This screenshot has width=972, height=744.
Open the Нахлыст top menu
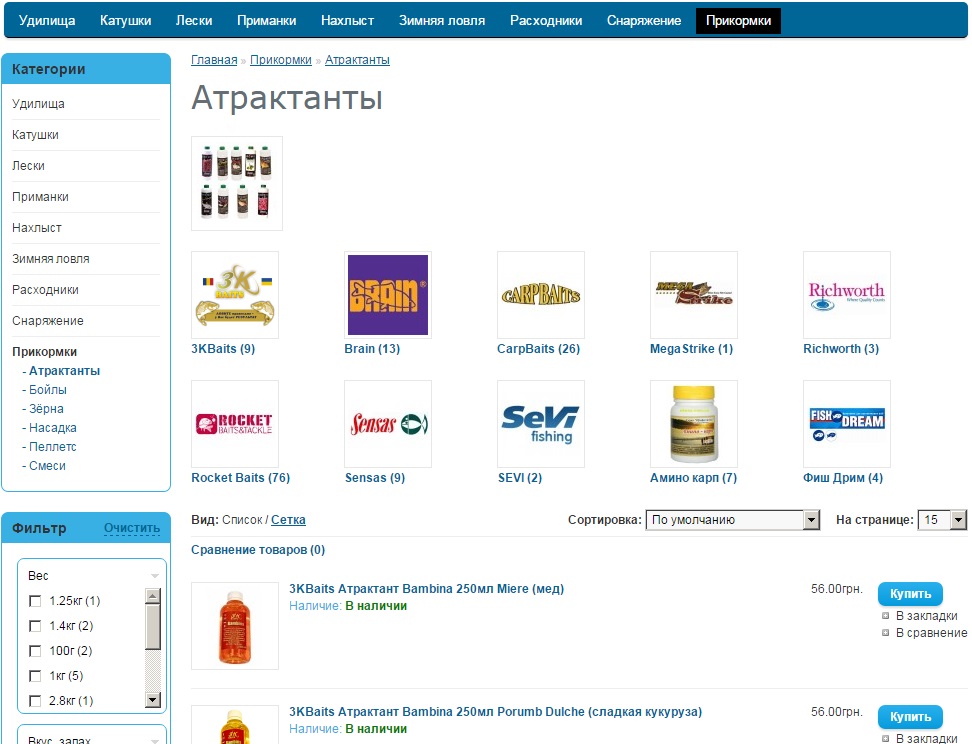[348, 20]
